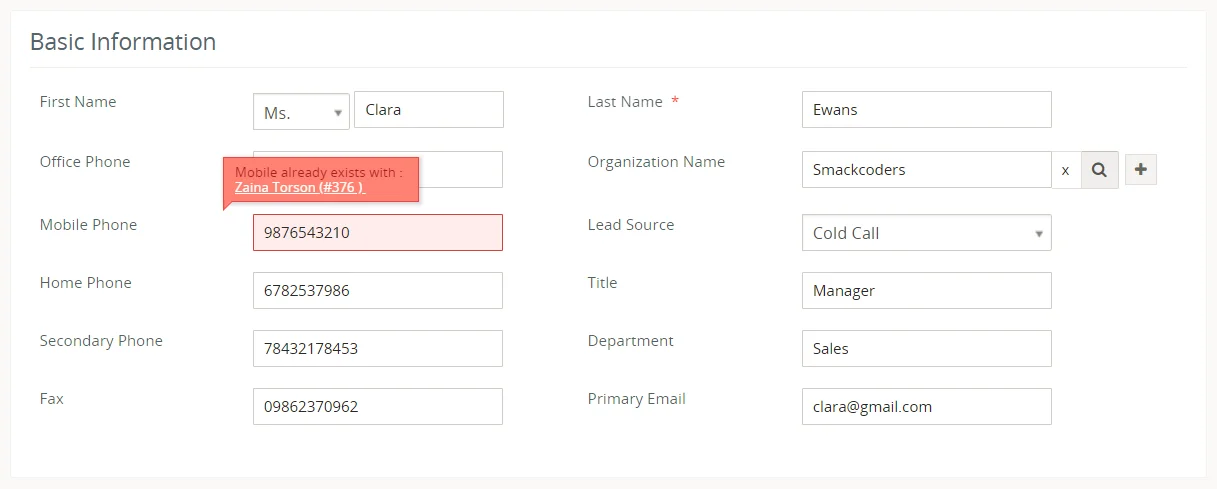
Task: Click into the Fax number field
Action: pyautogui.click(x=378, y=407)
